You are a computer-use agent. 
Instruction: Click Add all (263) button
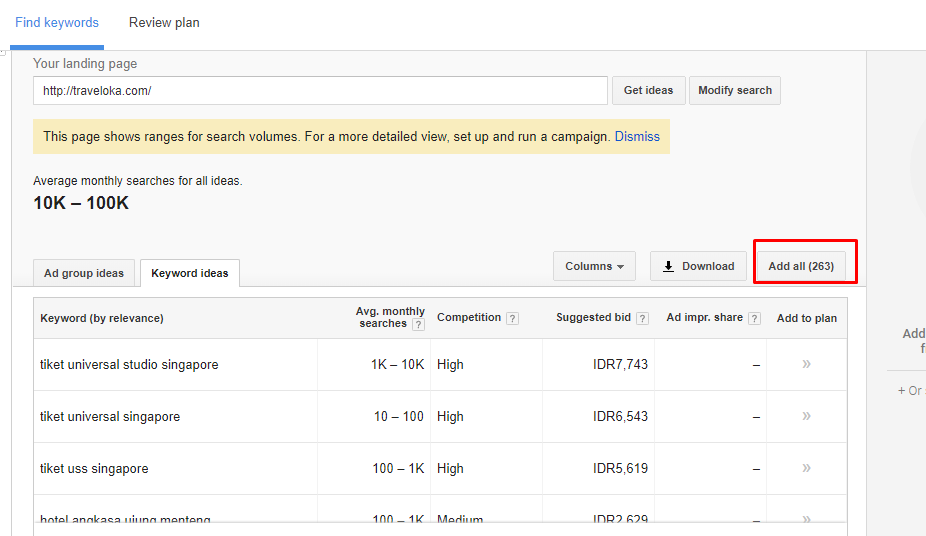(x=801, y=266)
